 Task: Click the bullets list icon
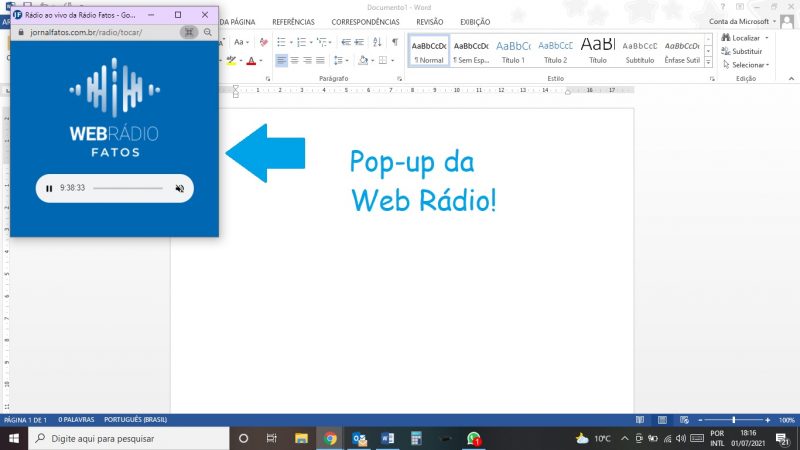coord(281,42)
